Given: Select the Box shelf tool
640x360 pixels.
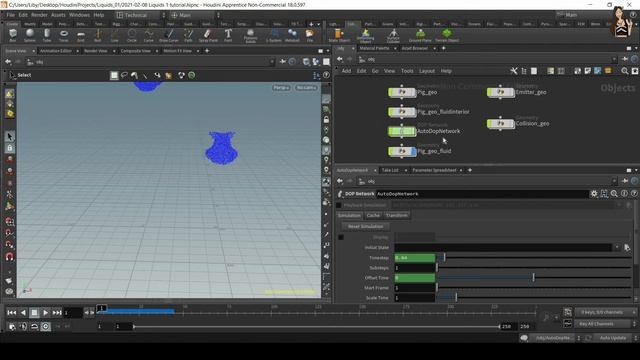Looking at the screenshot, I should (x=13, y=35).
